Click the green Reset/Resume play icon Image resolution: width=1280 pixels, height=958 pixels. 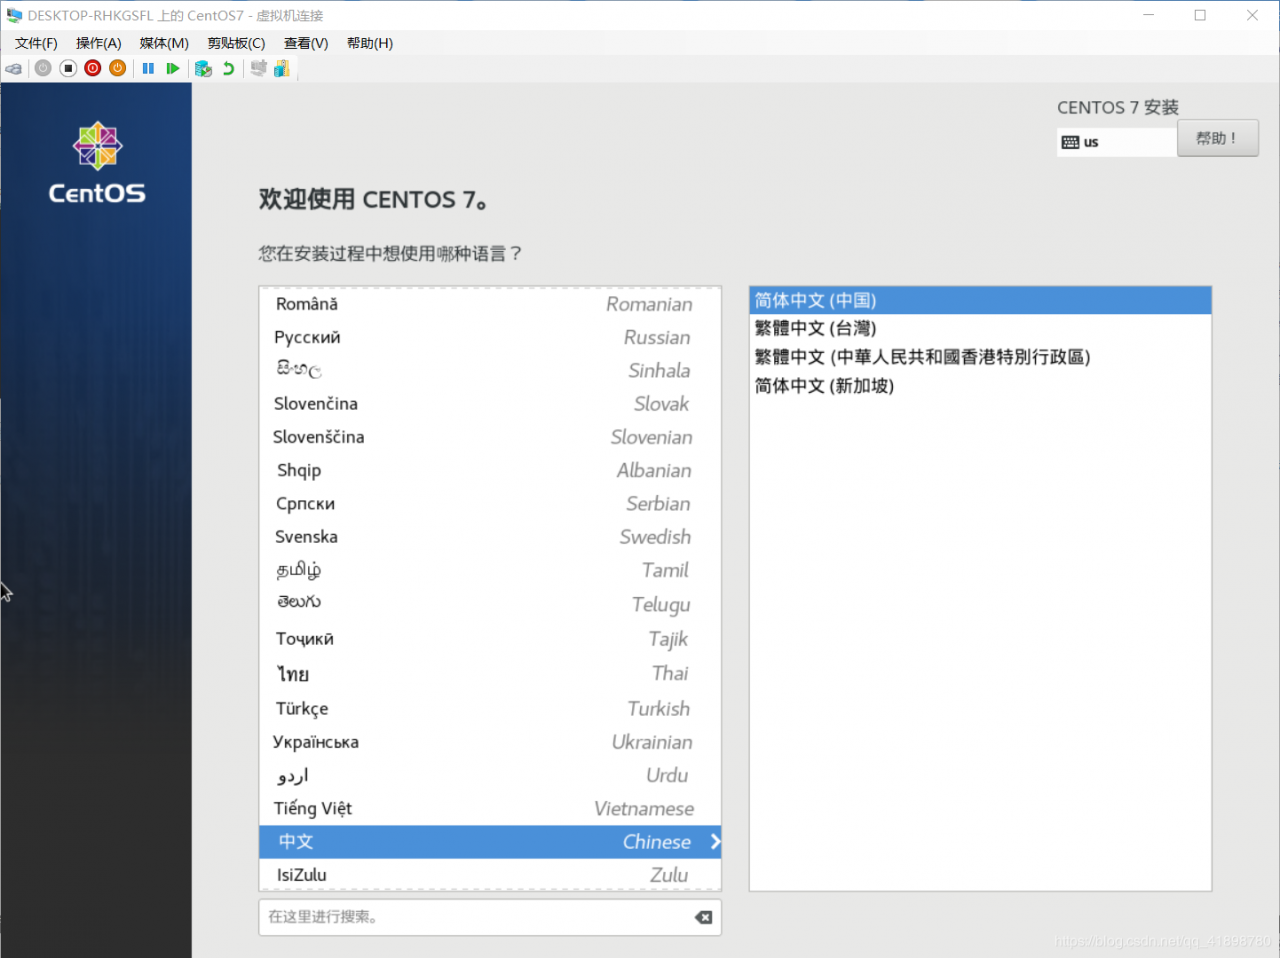[173, 68]
